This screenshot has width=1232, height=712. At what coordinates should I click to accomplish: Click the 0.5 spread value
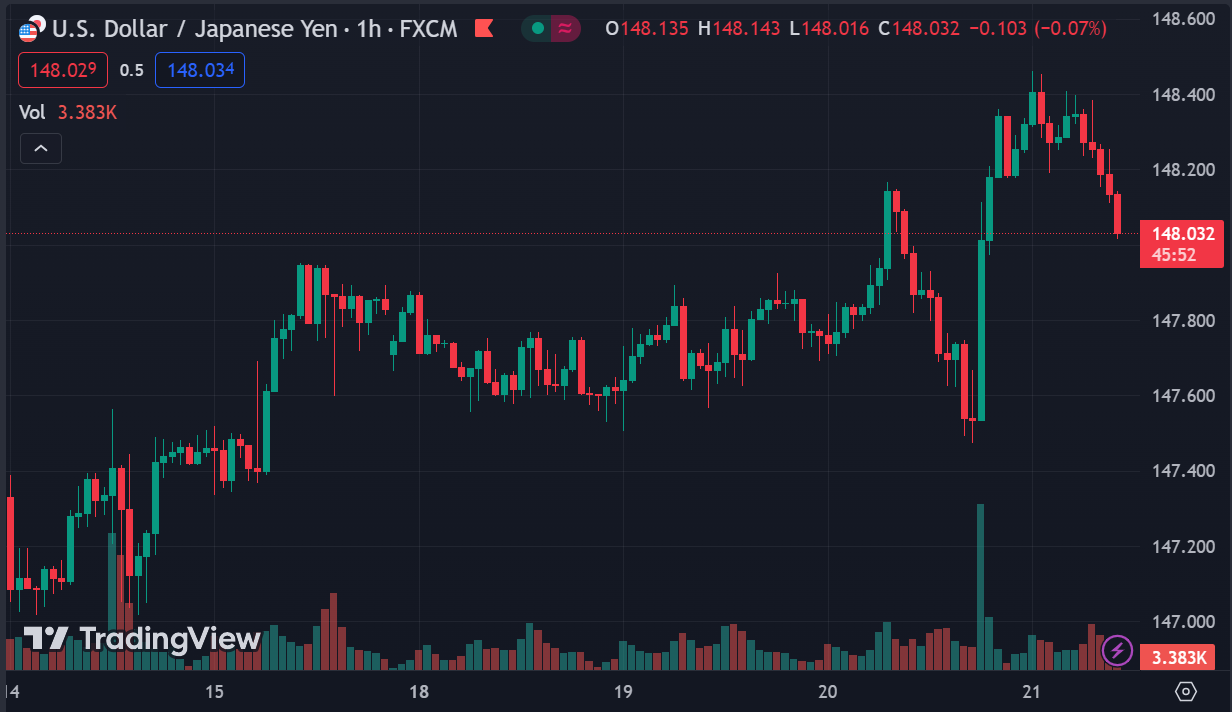pos(132,70)
